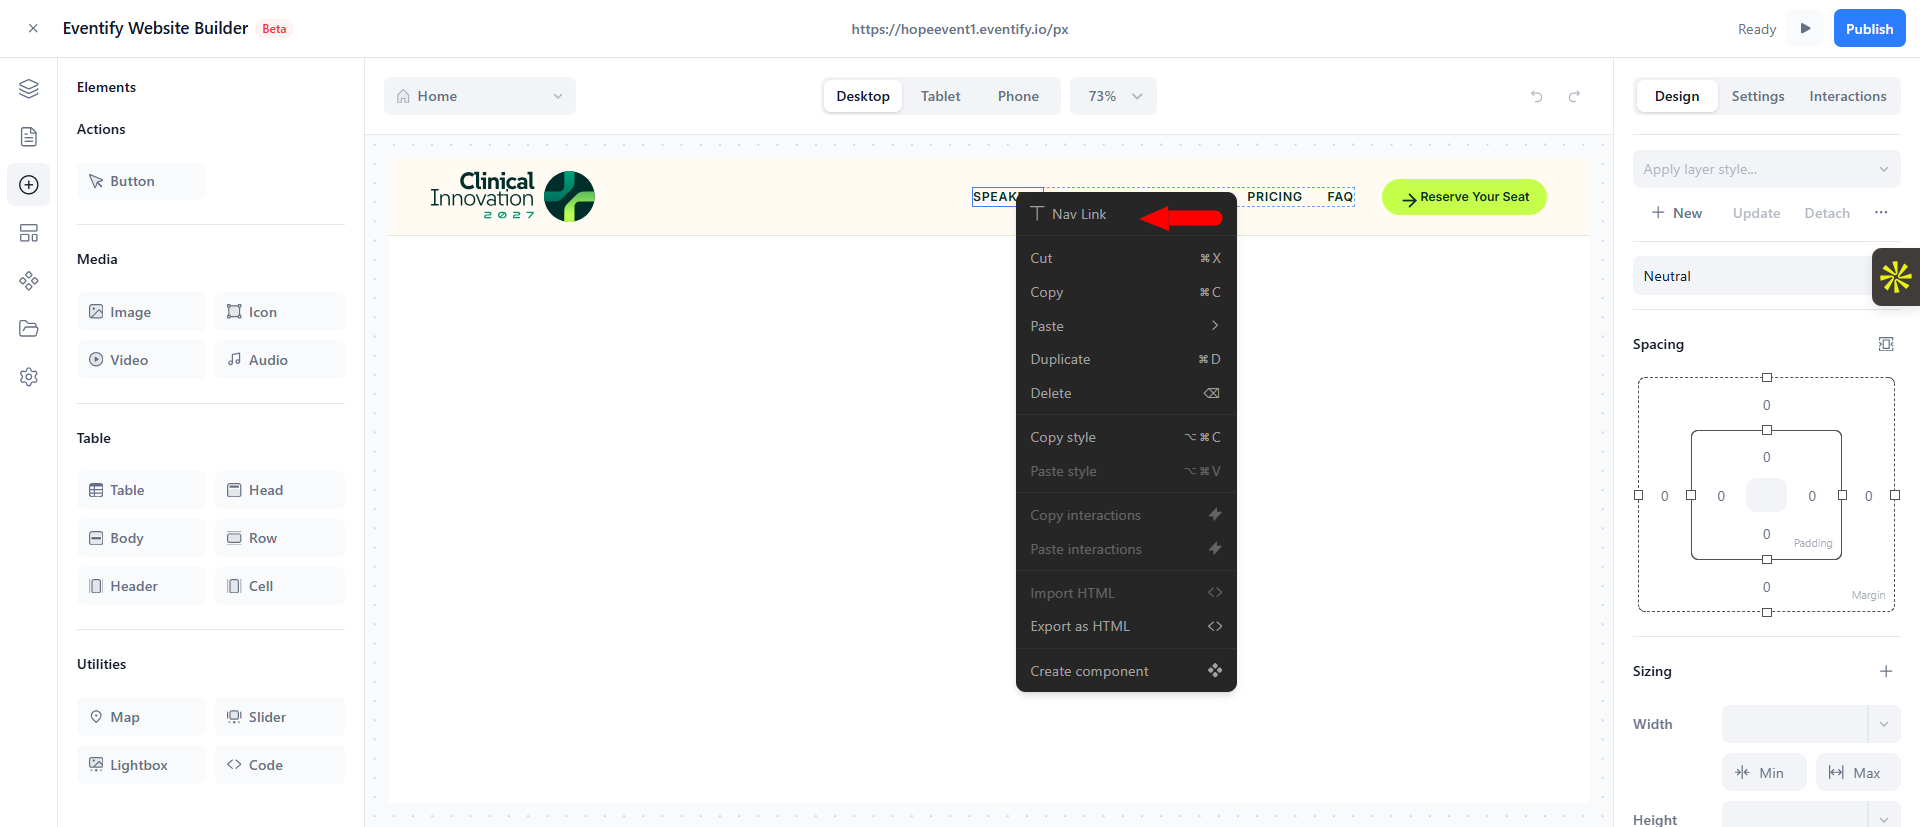Select the PRICING nav link on canvas
1920x827 pixels.
[x=1274, y=197]
